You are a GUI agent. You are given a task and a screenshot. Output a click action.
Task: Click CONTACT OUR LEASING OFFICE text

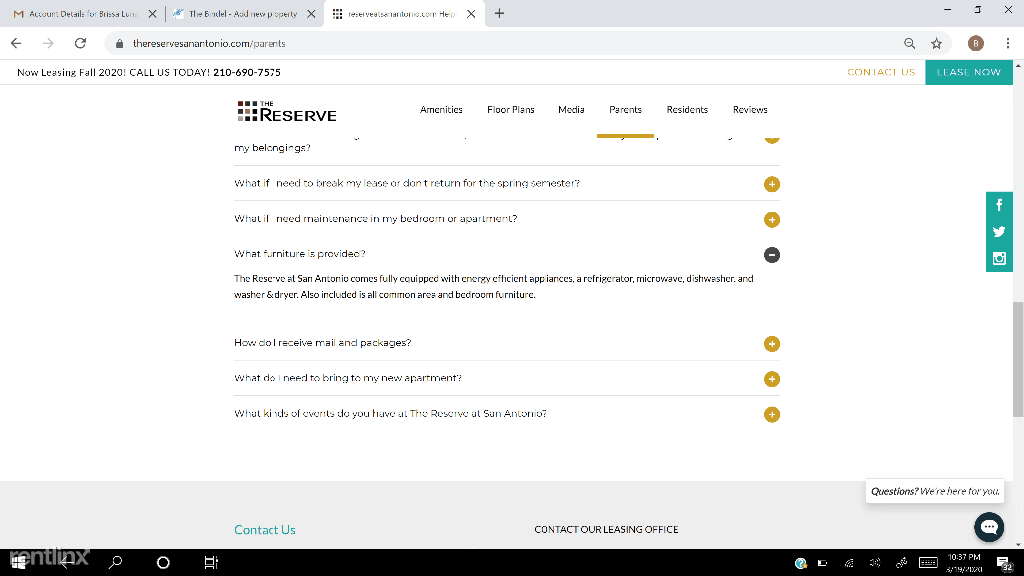coord(606,530)
